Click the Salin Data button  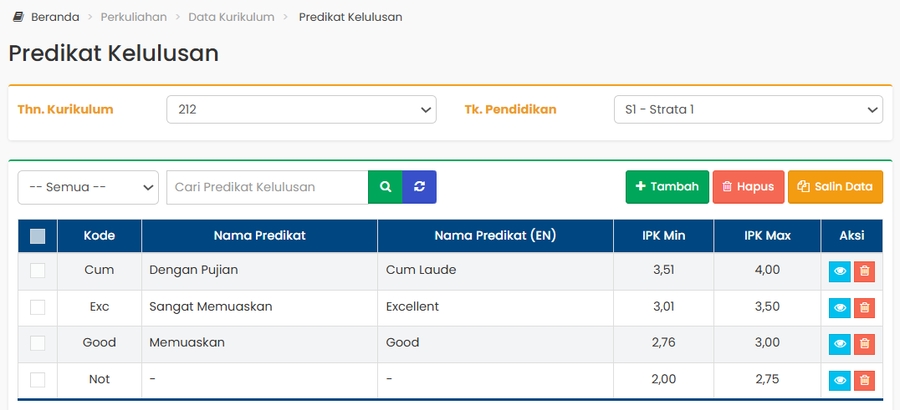(835, 187)
